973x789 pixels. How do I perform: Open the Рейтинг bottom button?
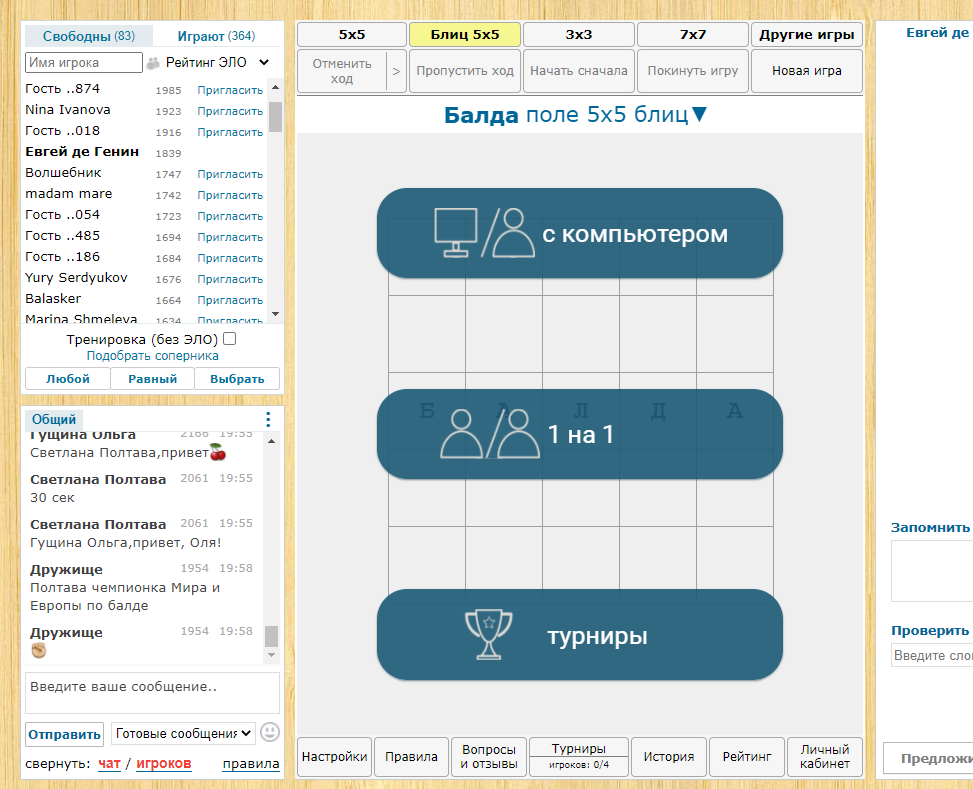pos(747,757)
